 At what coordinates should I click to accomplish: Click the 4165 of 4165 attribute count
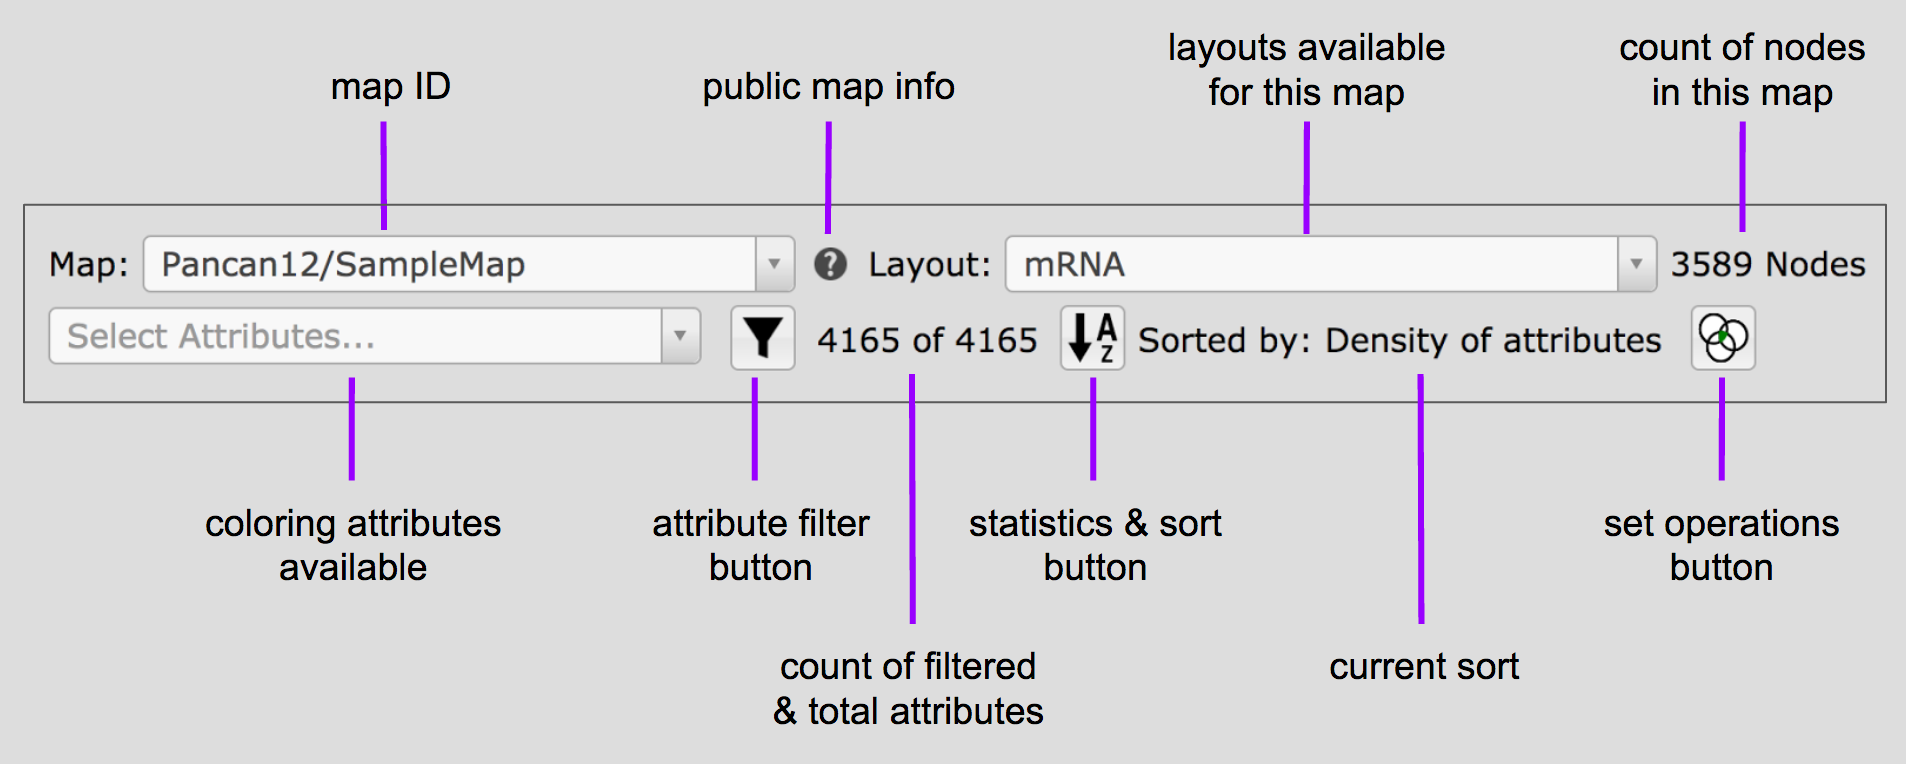[x=927, y=340]
